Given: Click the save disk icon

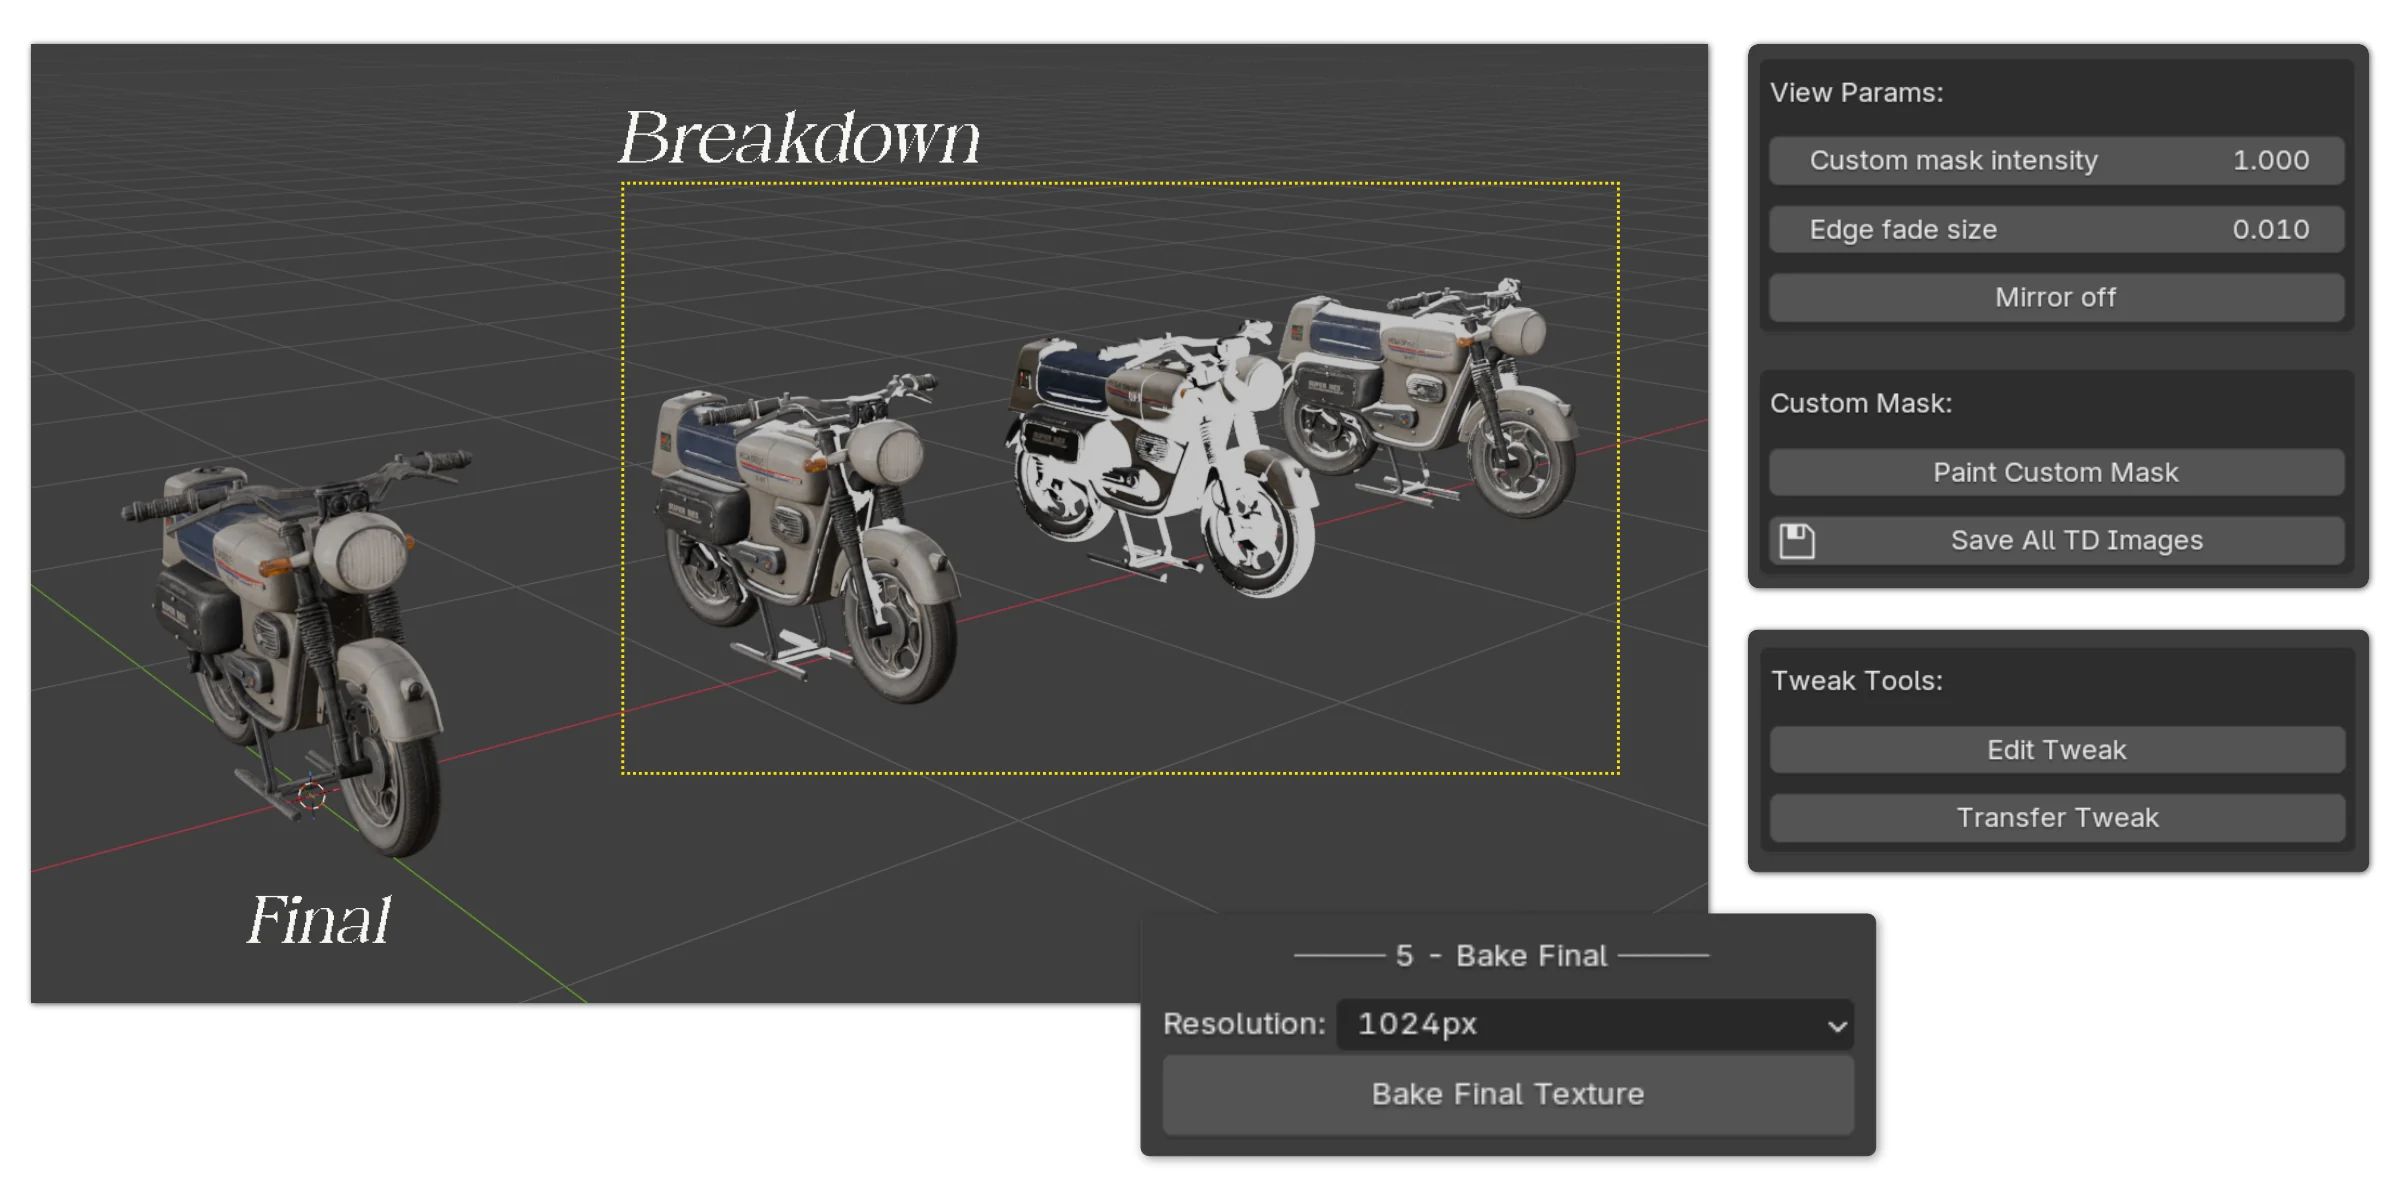Looking at the screenshot, I should pos(1797,540).
